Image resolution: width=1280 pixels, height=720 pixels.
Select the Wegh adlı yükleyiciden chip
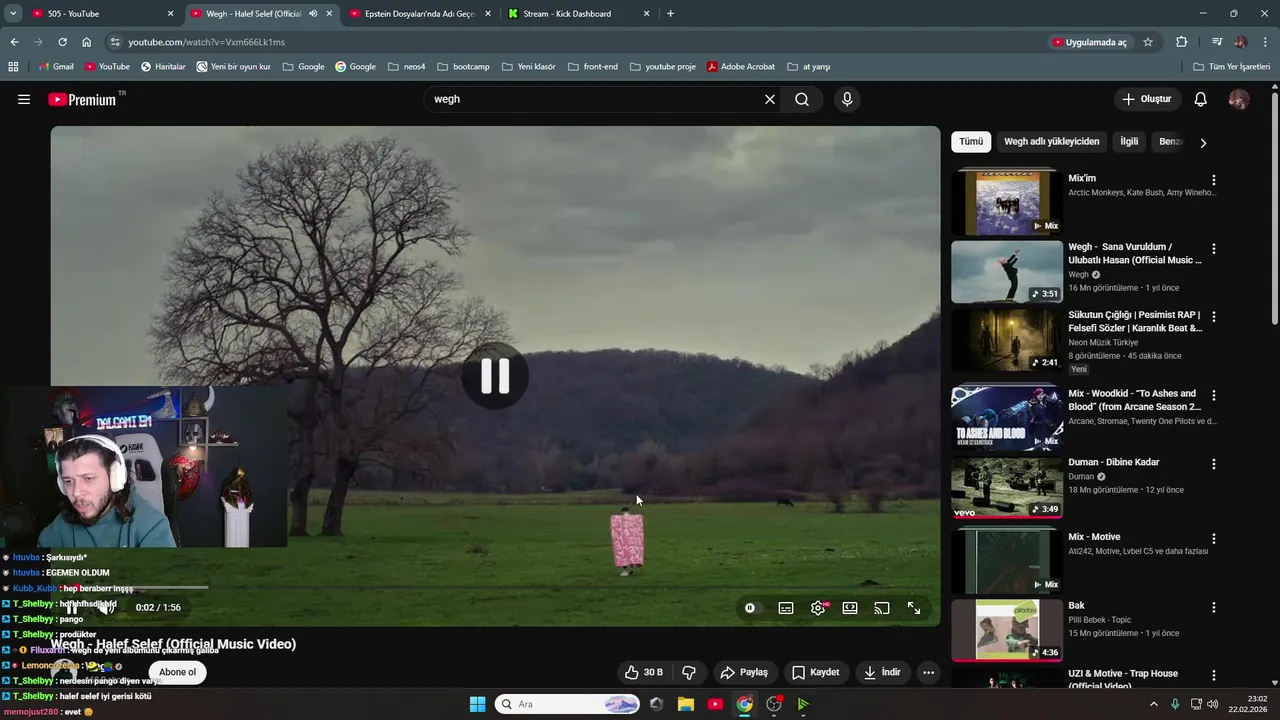1051,142
